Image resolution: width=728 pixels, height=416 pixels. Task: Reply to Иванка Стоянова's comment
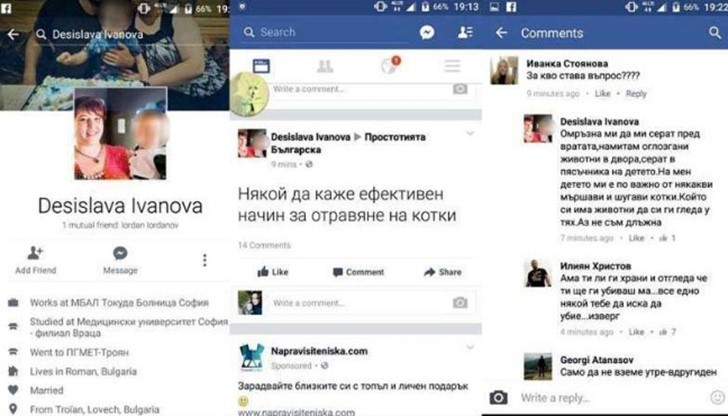(636, 93)
